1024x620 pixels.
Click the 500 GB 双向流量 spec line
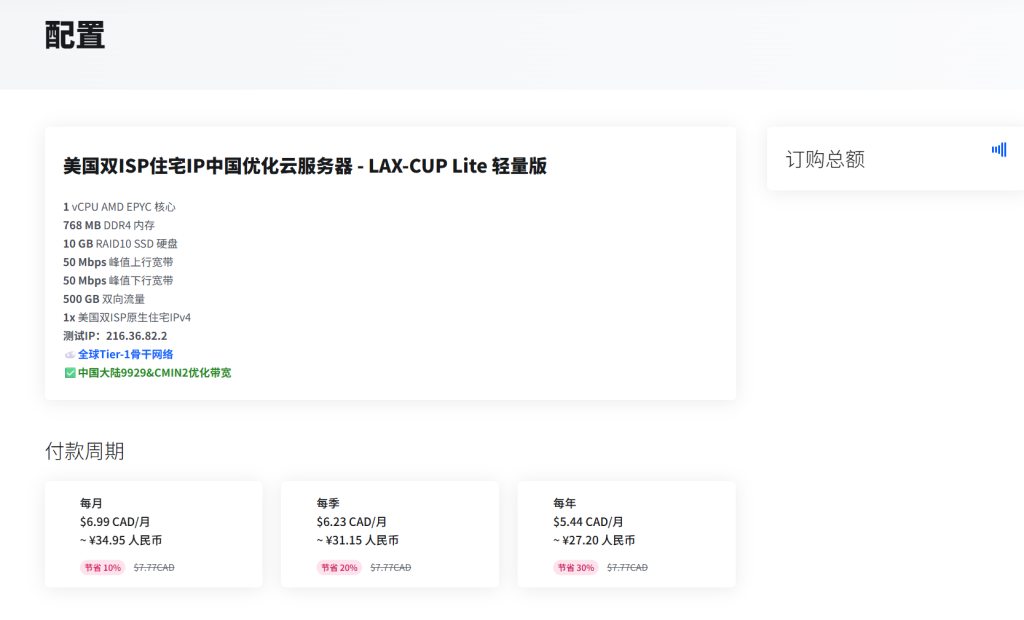[x=104, y=299]
